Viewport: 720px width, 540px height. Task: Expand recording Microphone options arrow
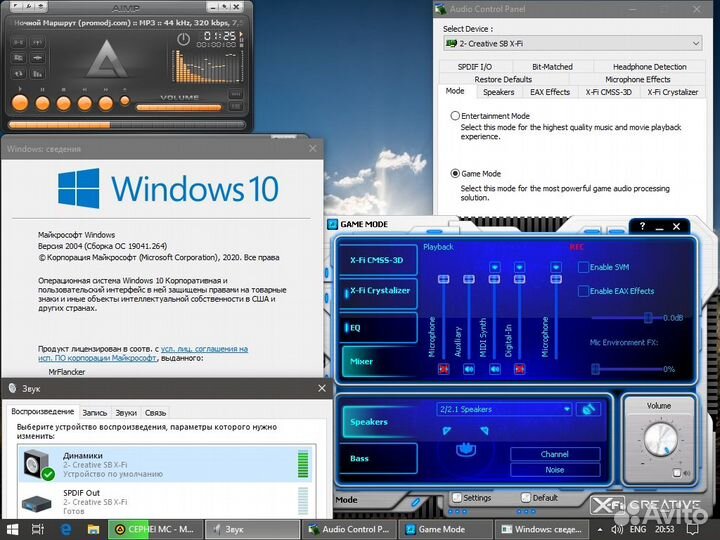tap(556, 267)
